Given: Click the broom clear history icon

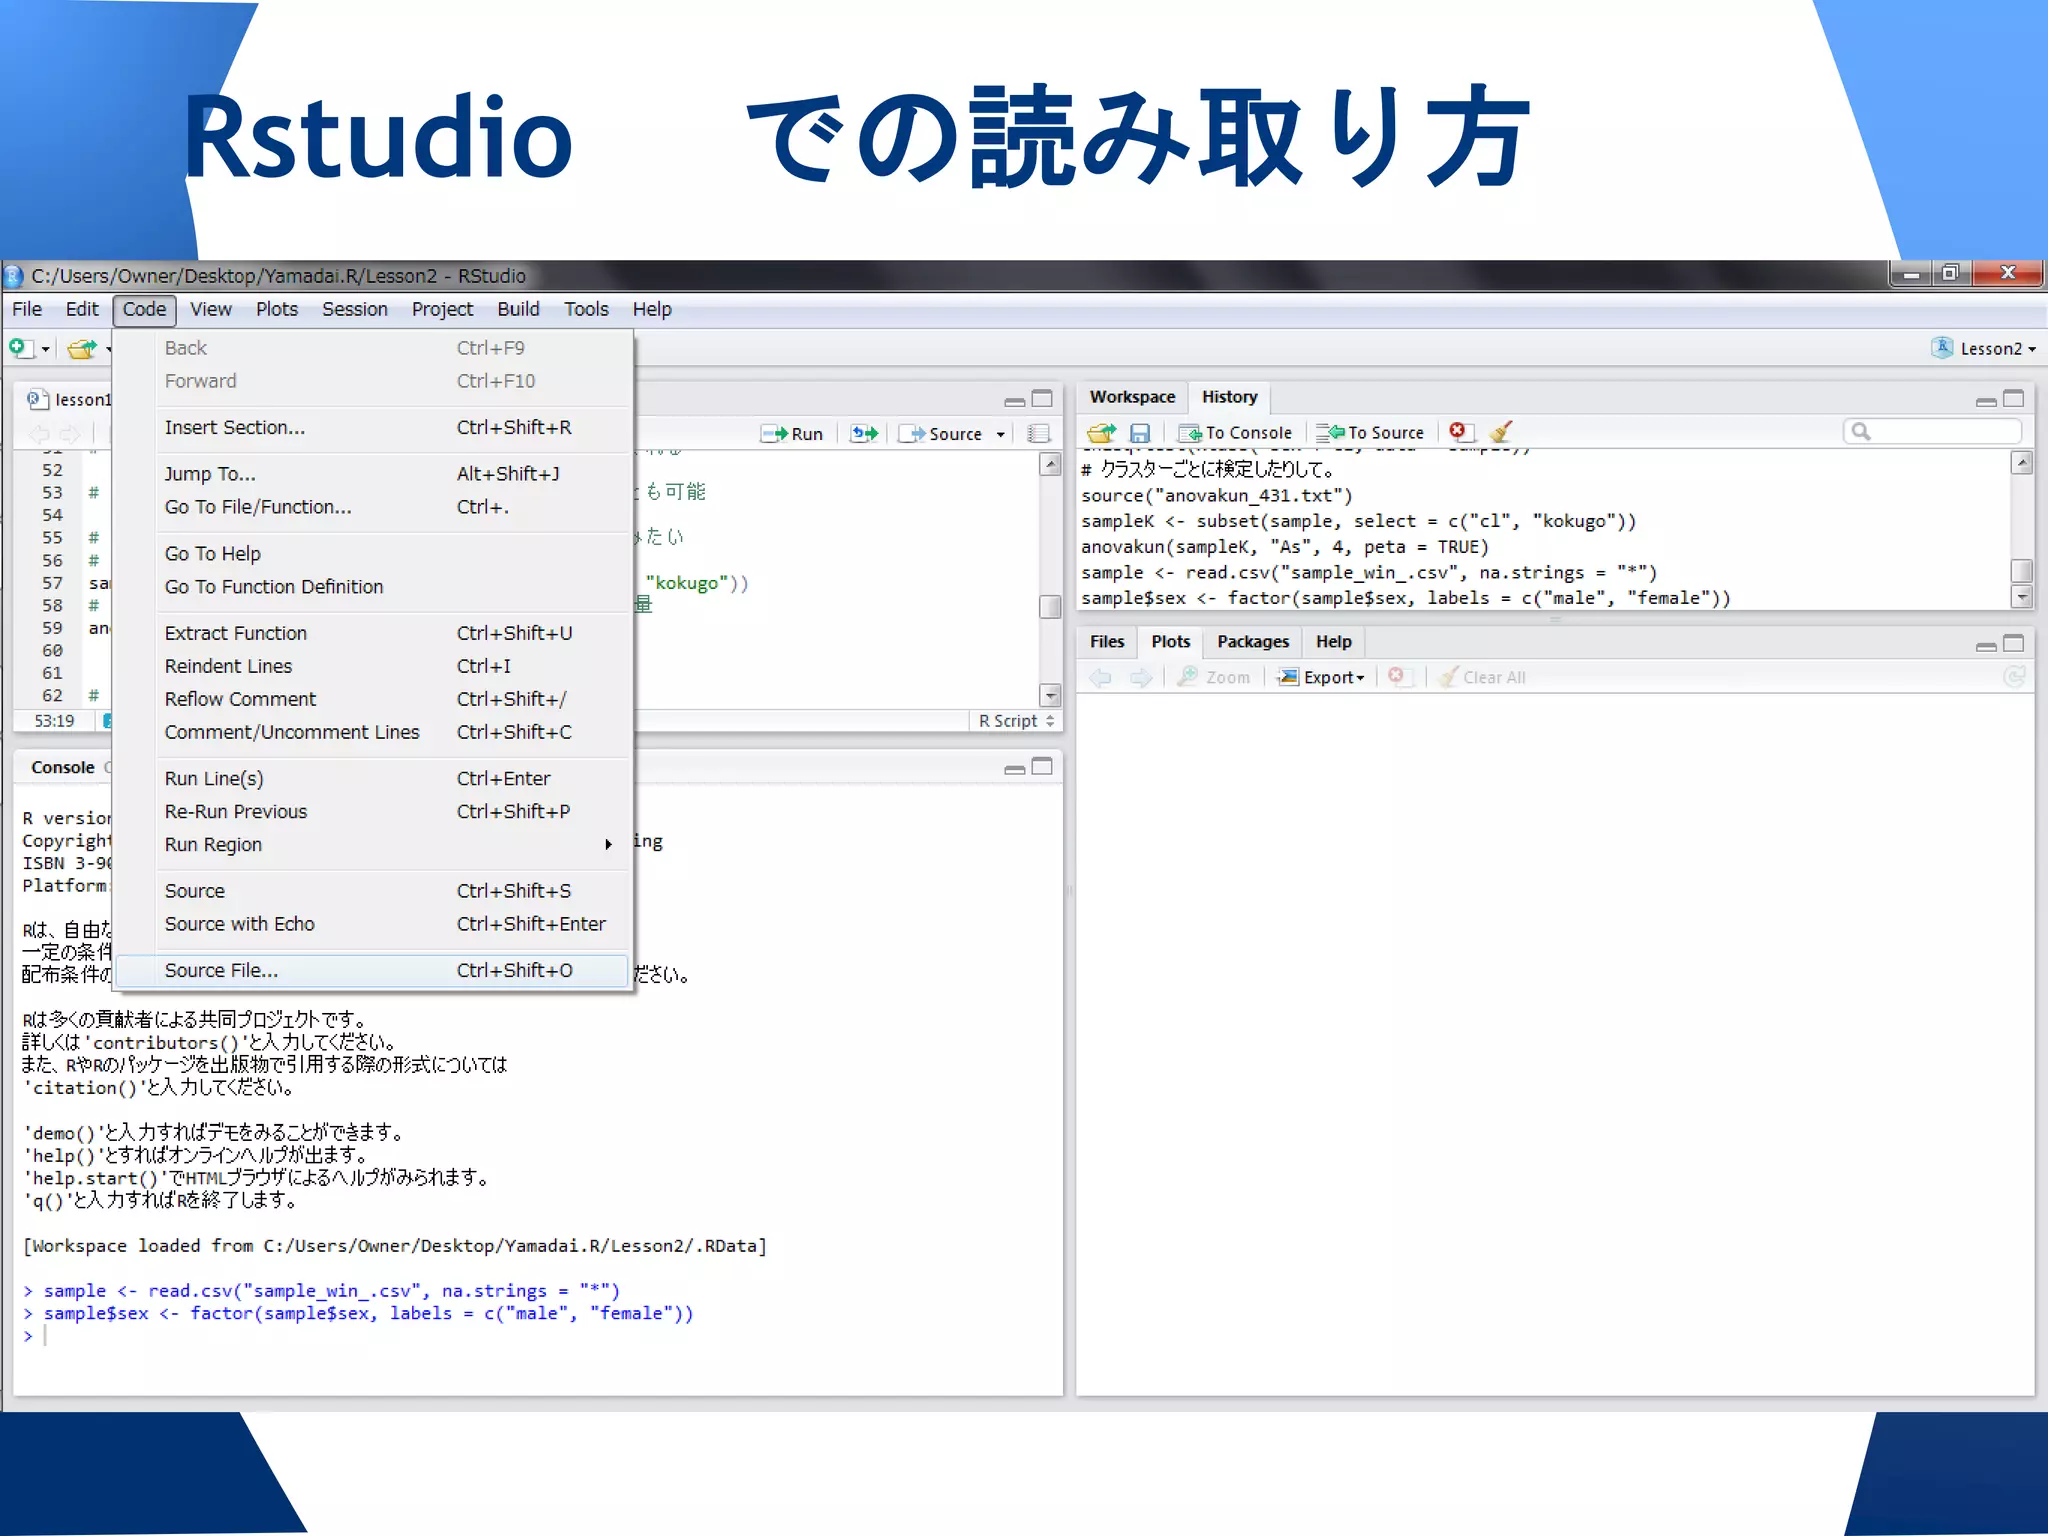Looking at the screenshot, I should coord(1500,431).
